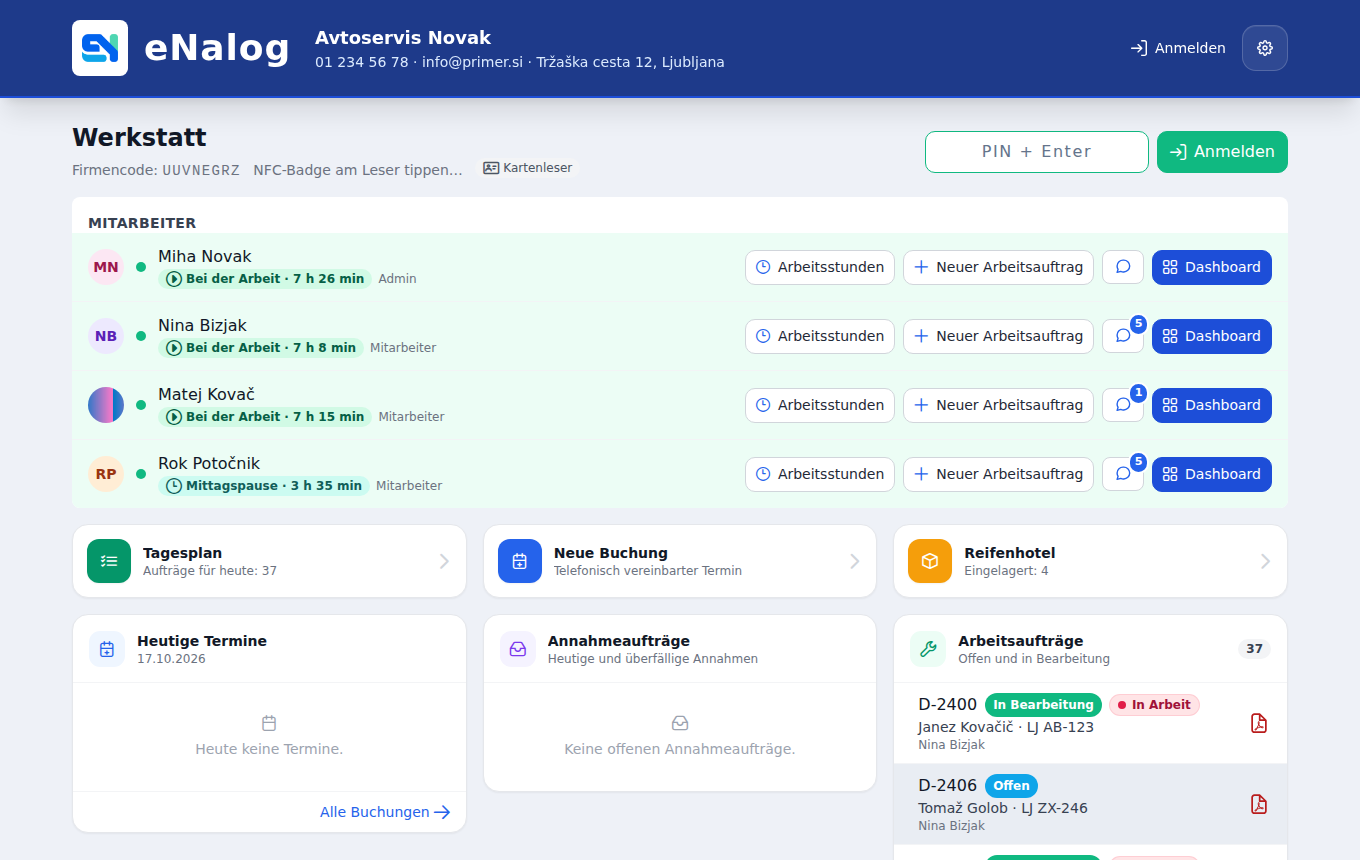Open the PDF icon for order D-2406

pos(1259,804)
